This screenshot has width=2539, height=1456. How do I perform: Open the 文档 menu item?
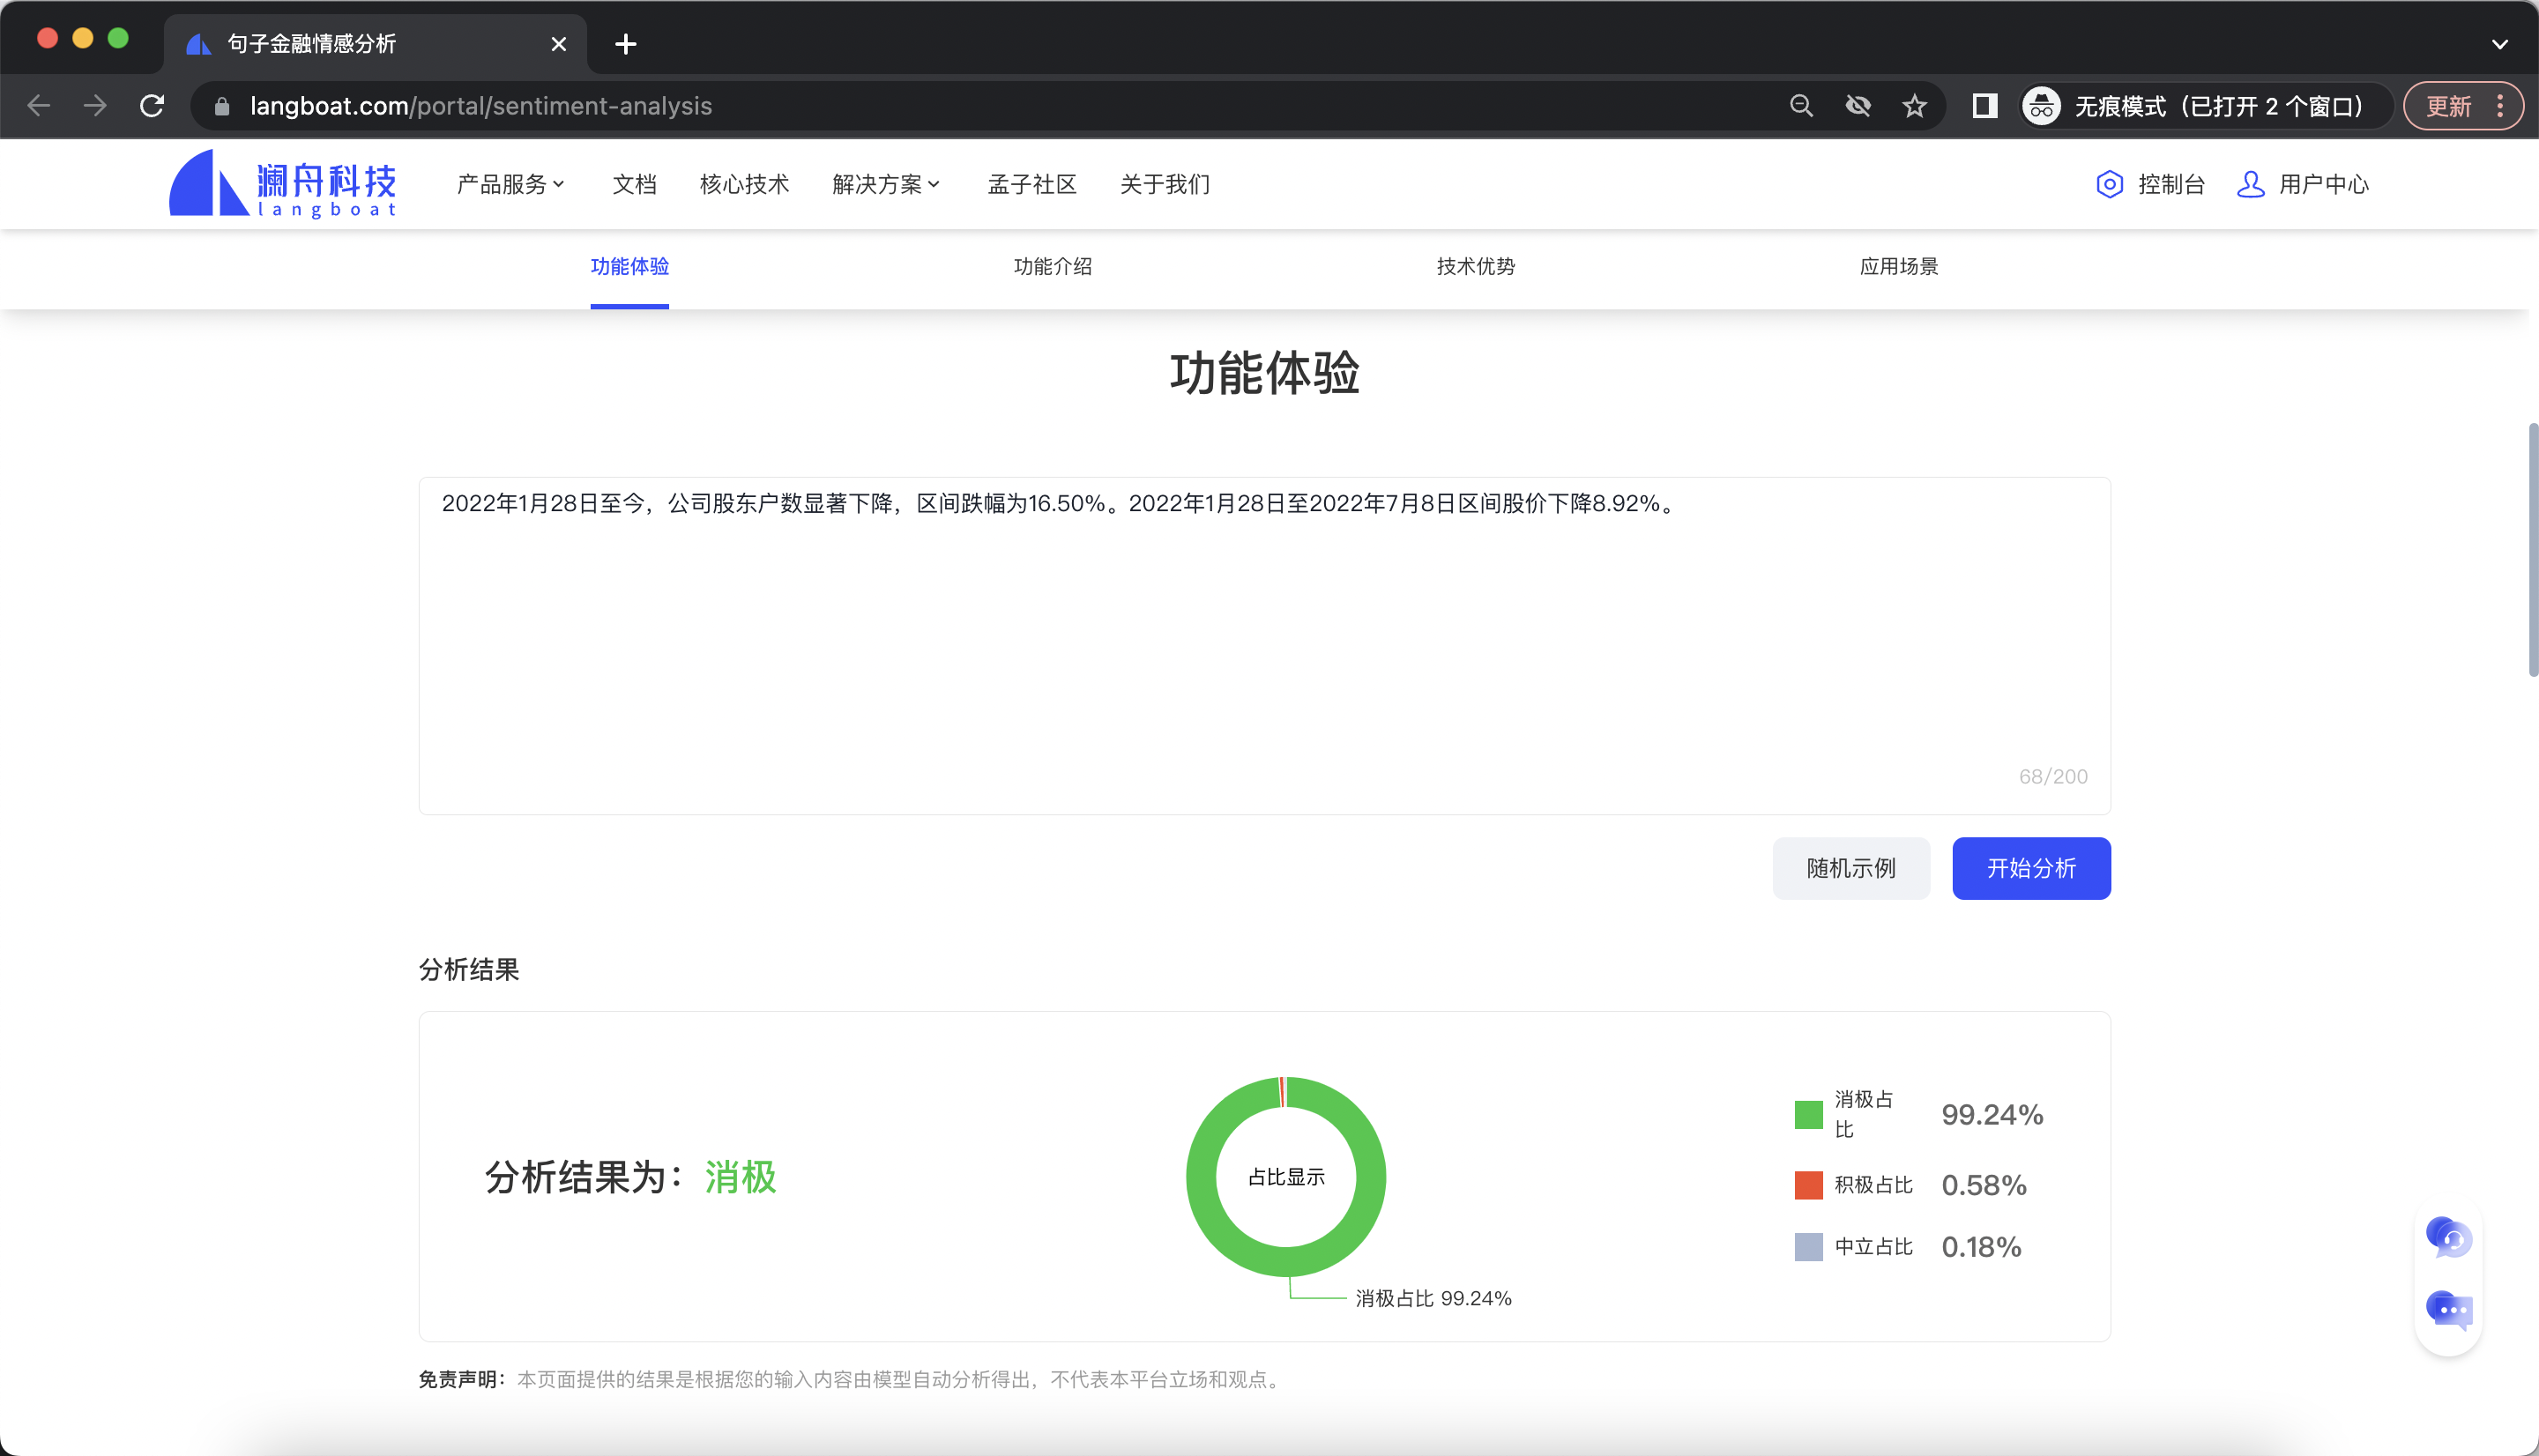click(x=634, y=184)
